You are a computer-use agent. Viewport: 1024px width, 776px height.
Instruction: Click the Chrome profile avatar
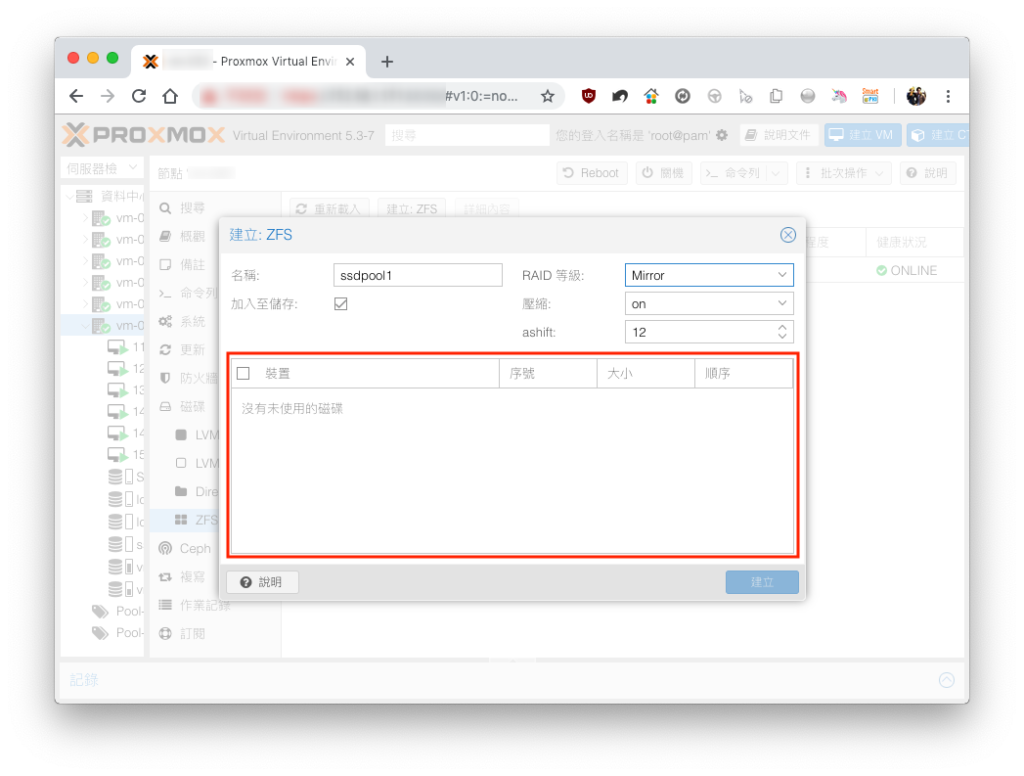[916, 97]
